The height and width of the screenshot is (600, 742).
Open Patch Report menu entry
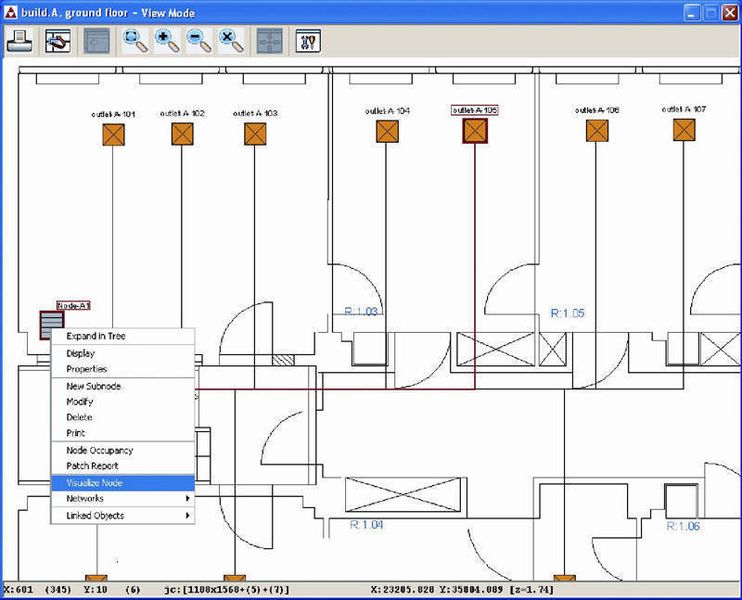click(x=123, y=466)
